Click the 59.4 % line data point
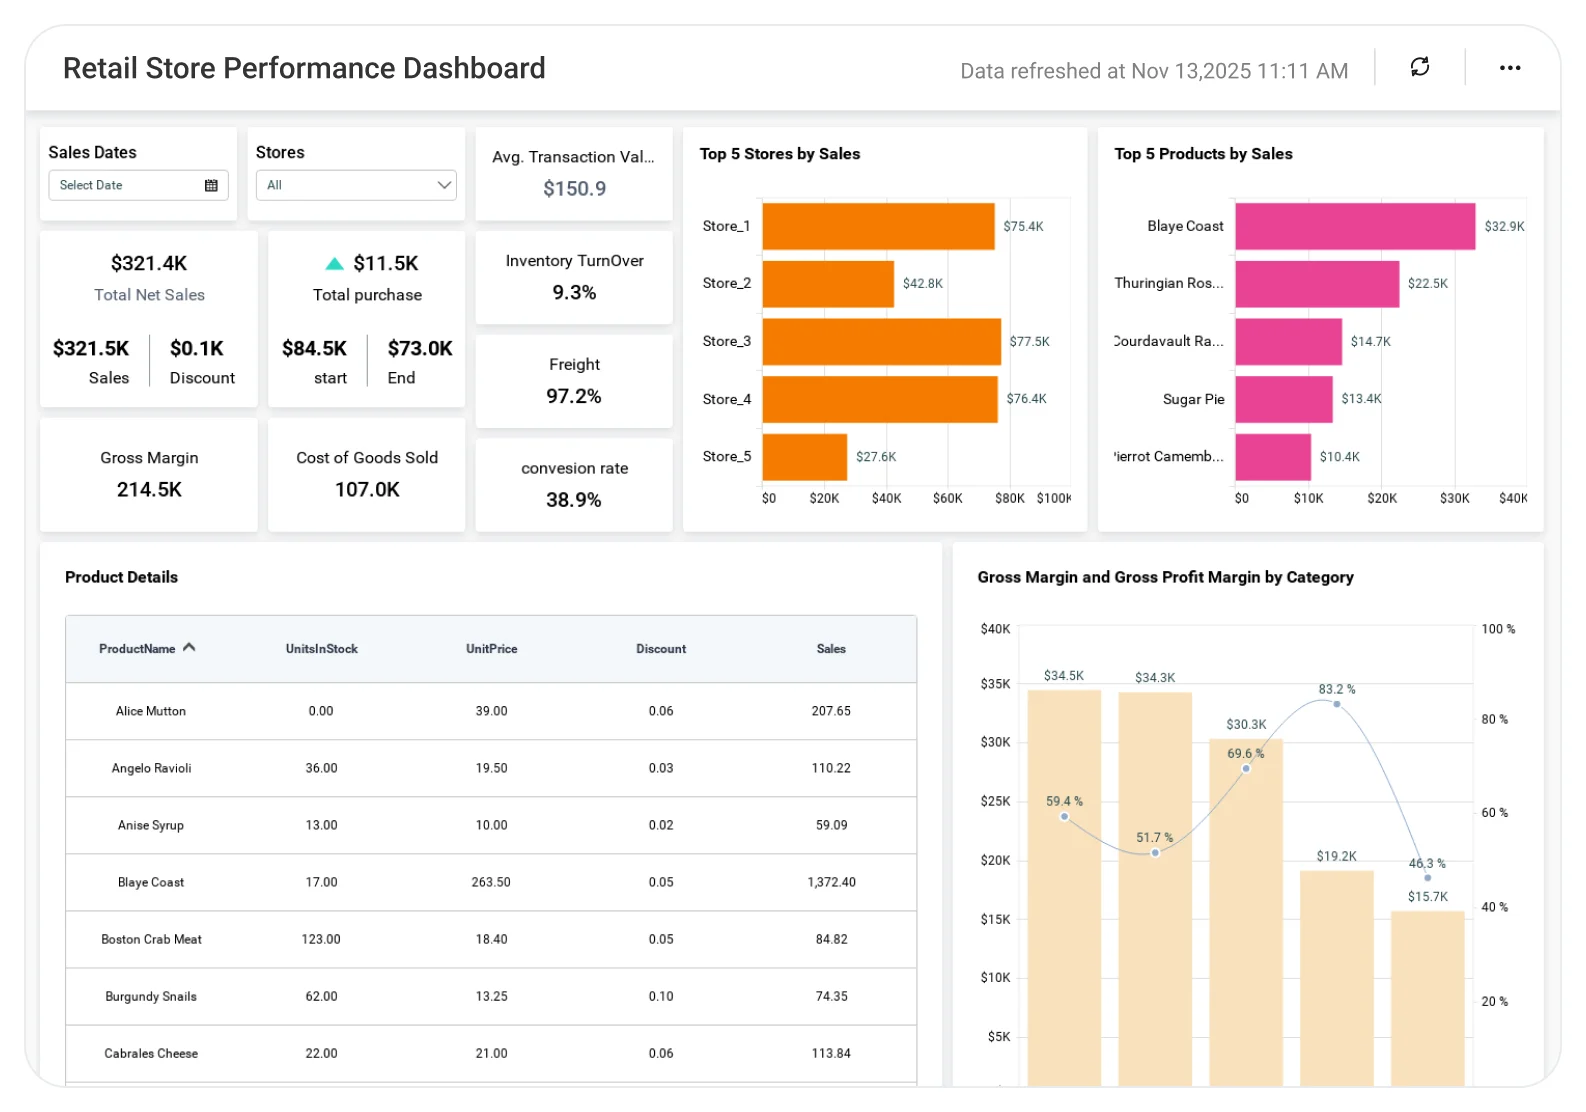1586x1112 pixels. pyautogui.click(x=1064, y=817)
